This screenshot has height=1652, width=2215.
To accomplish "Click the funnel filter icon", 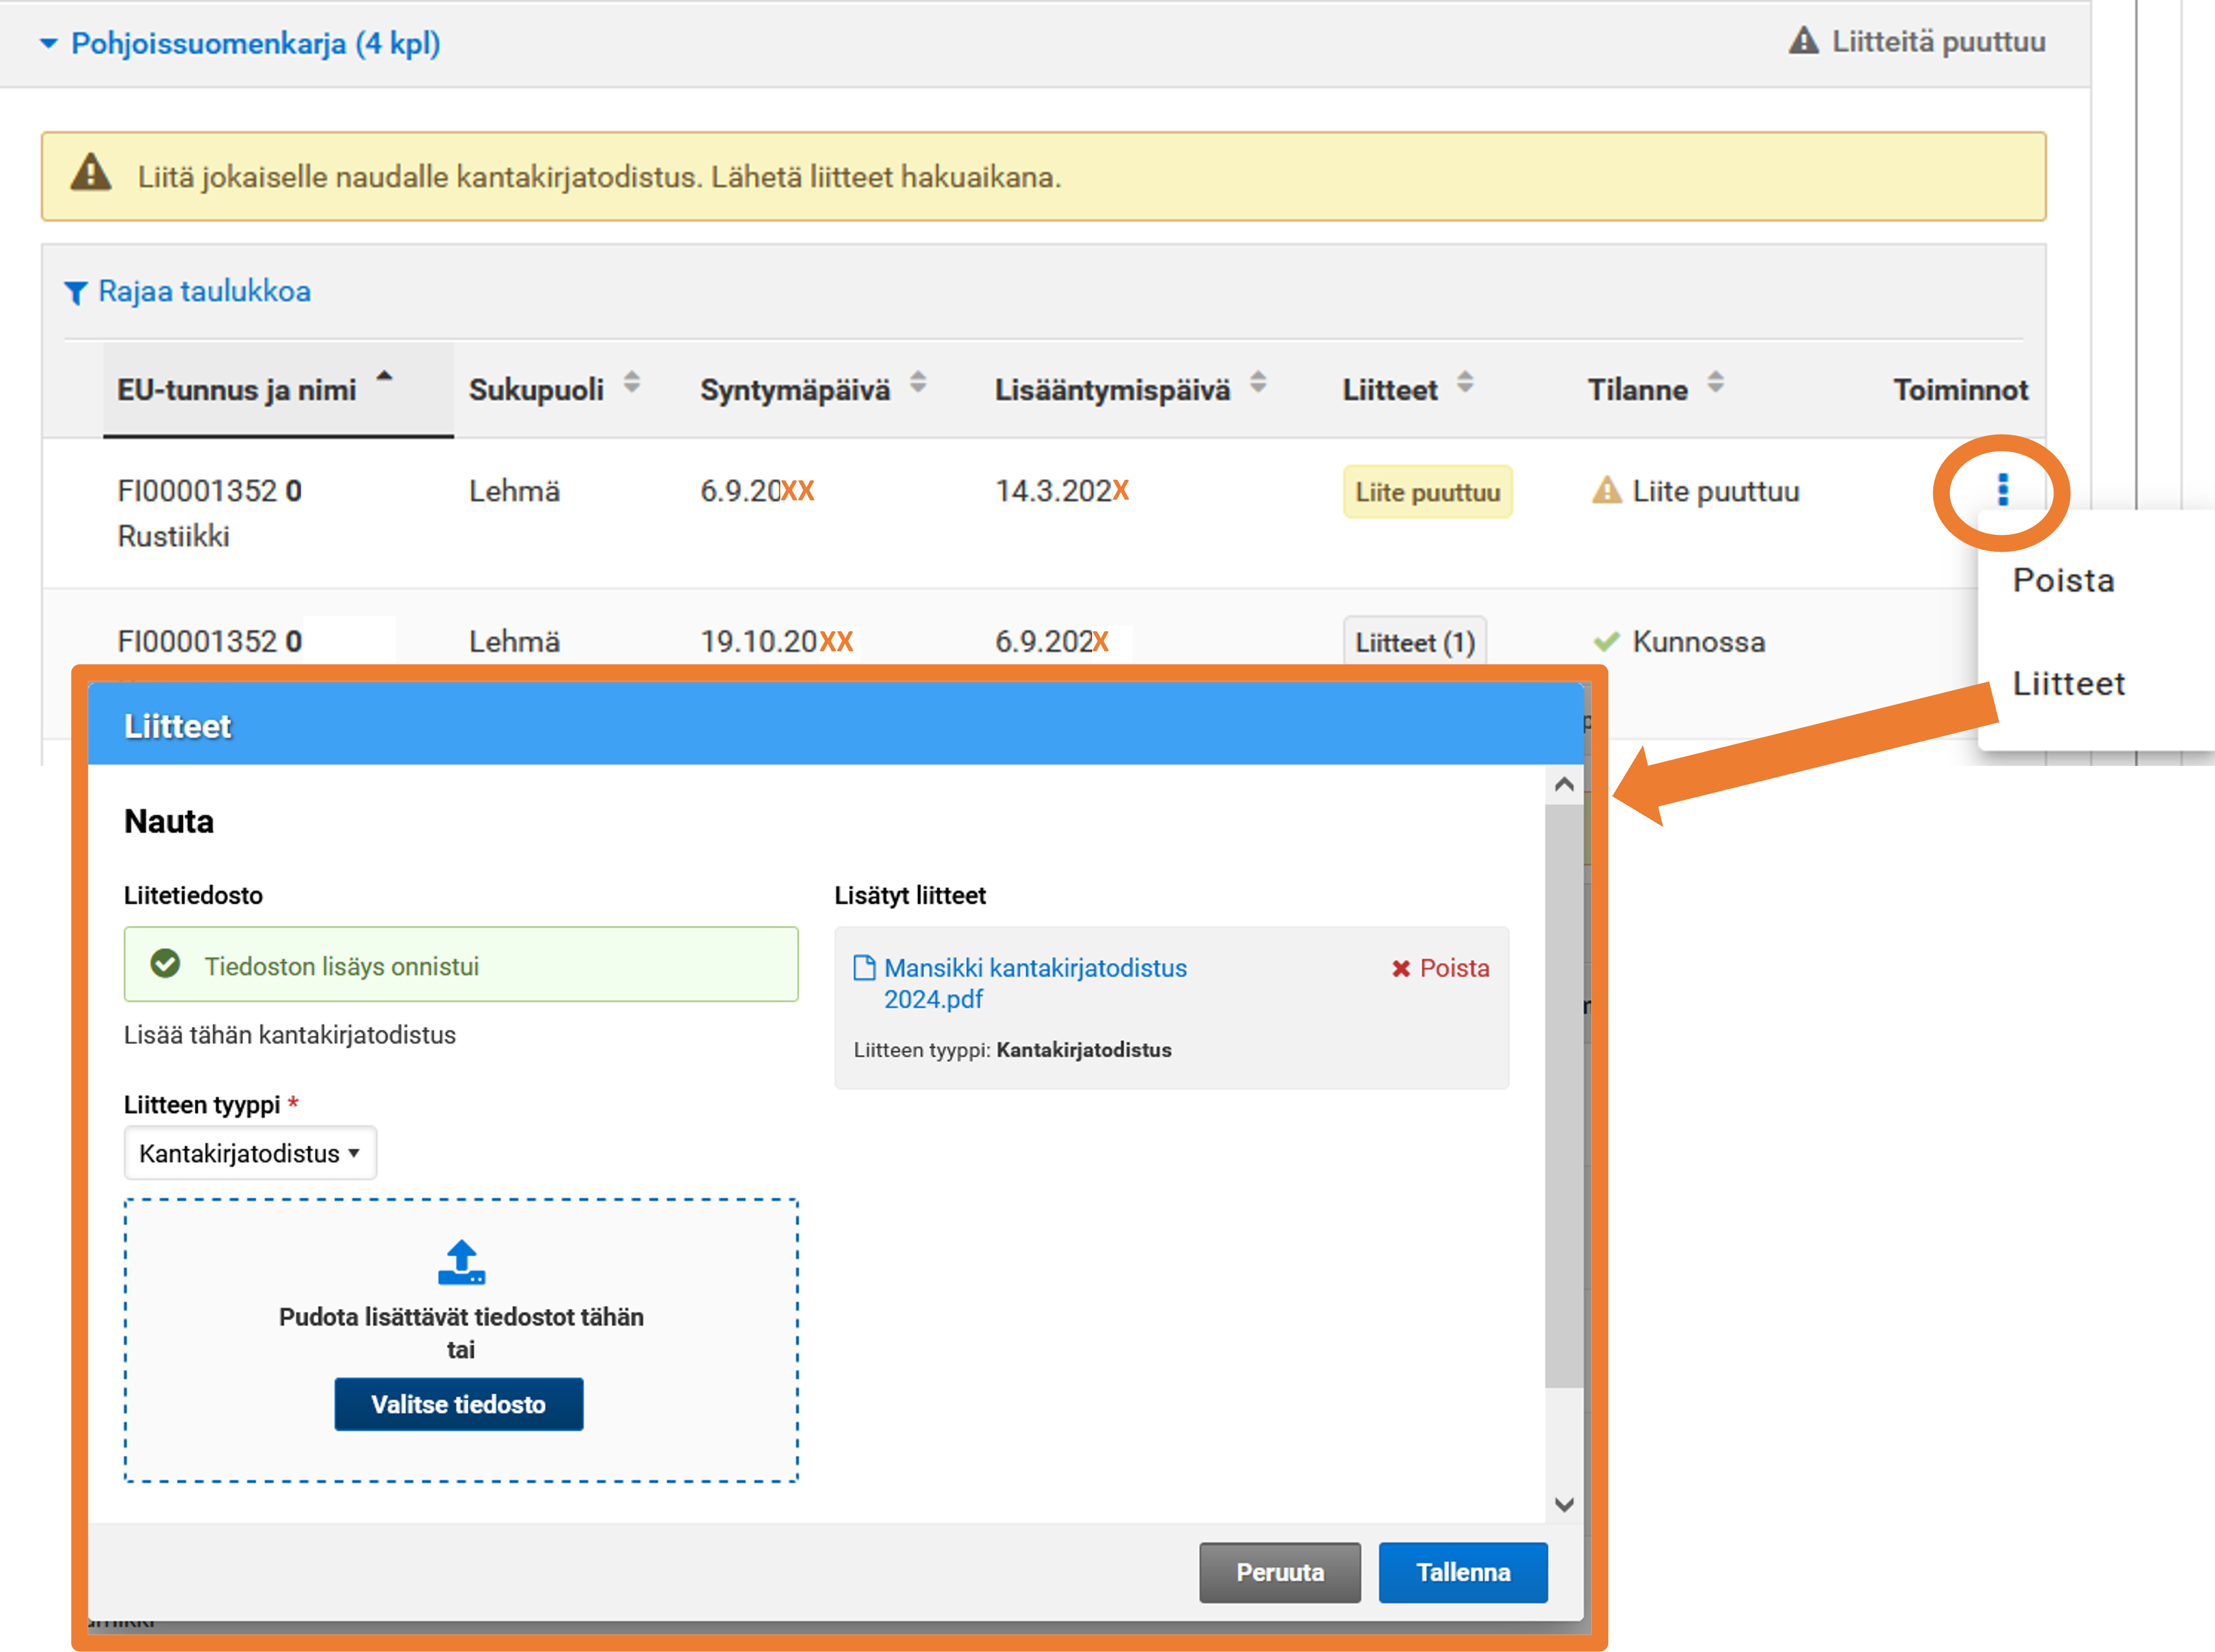I will point(76,292).
